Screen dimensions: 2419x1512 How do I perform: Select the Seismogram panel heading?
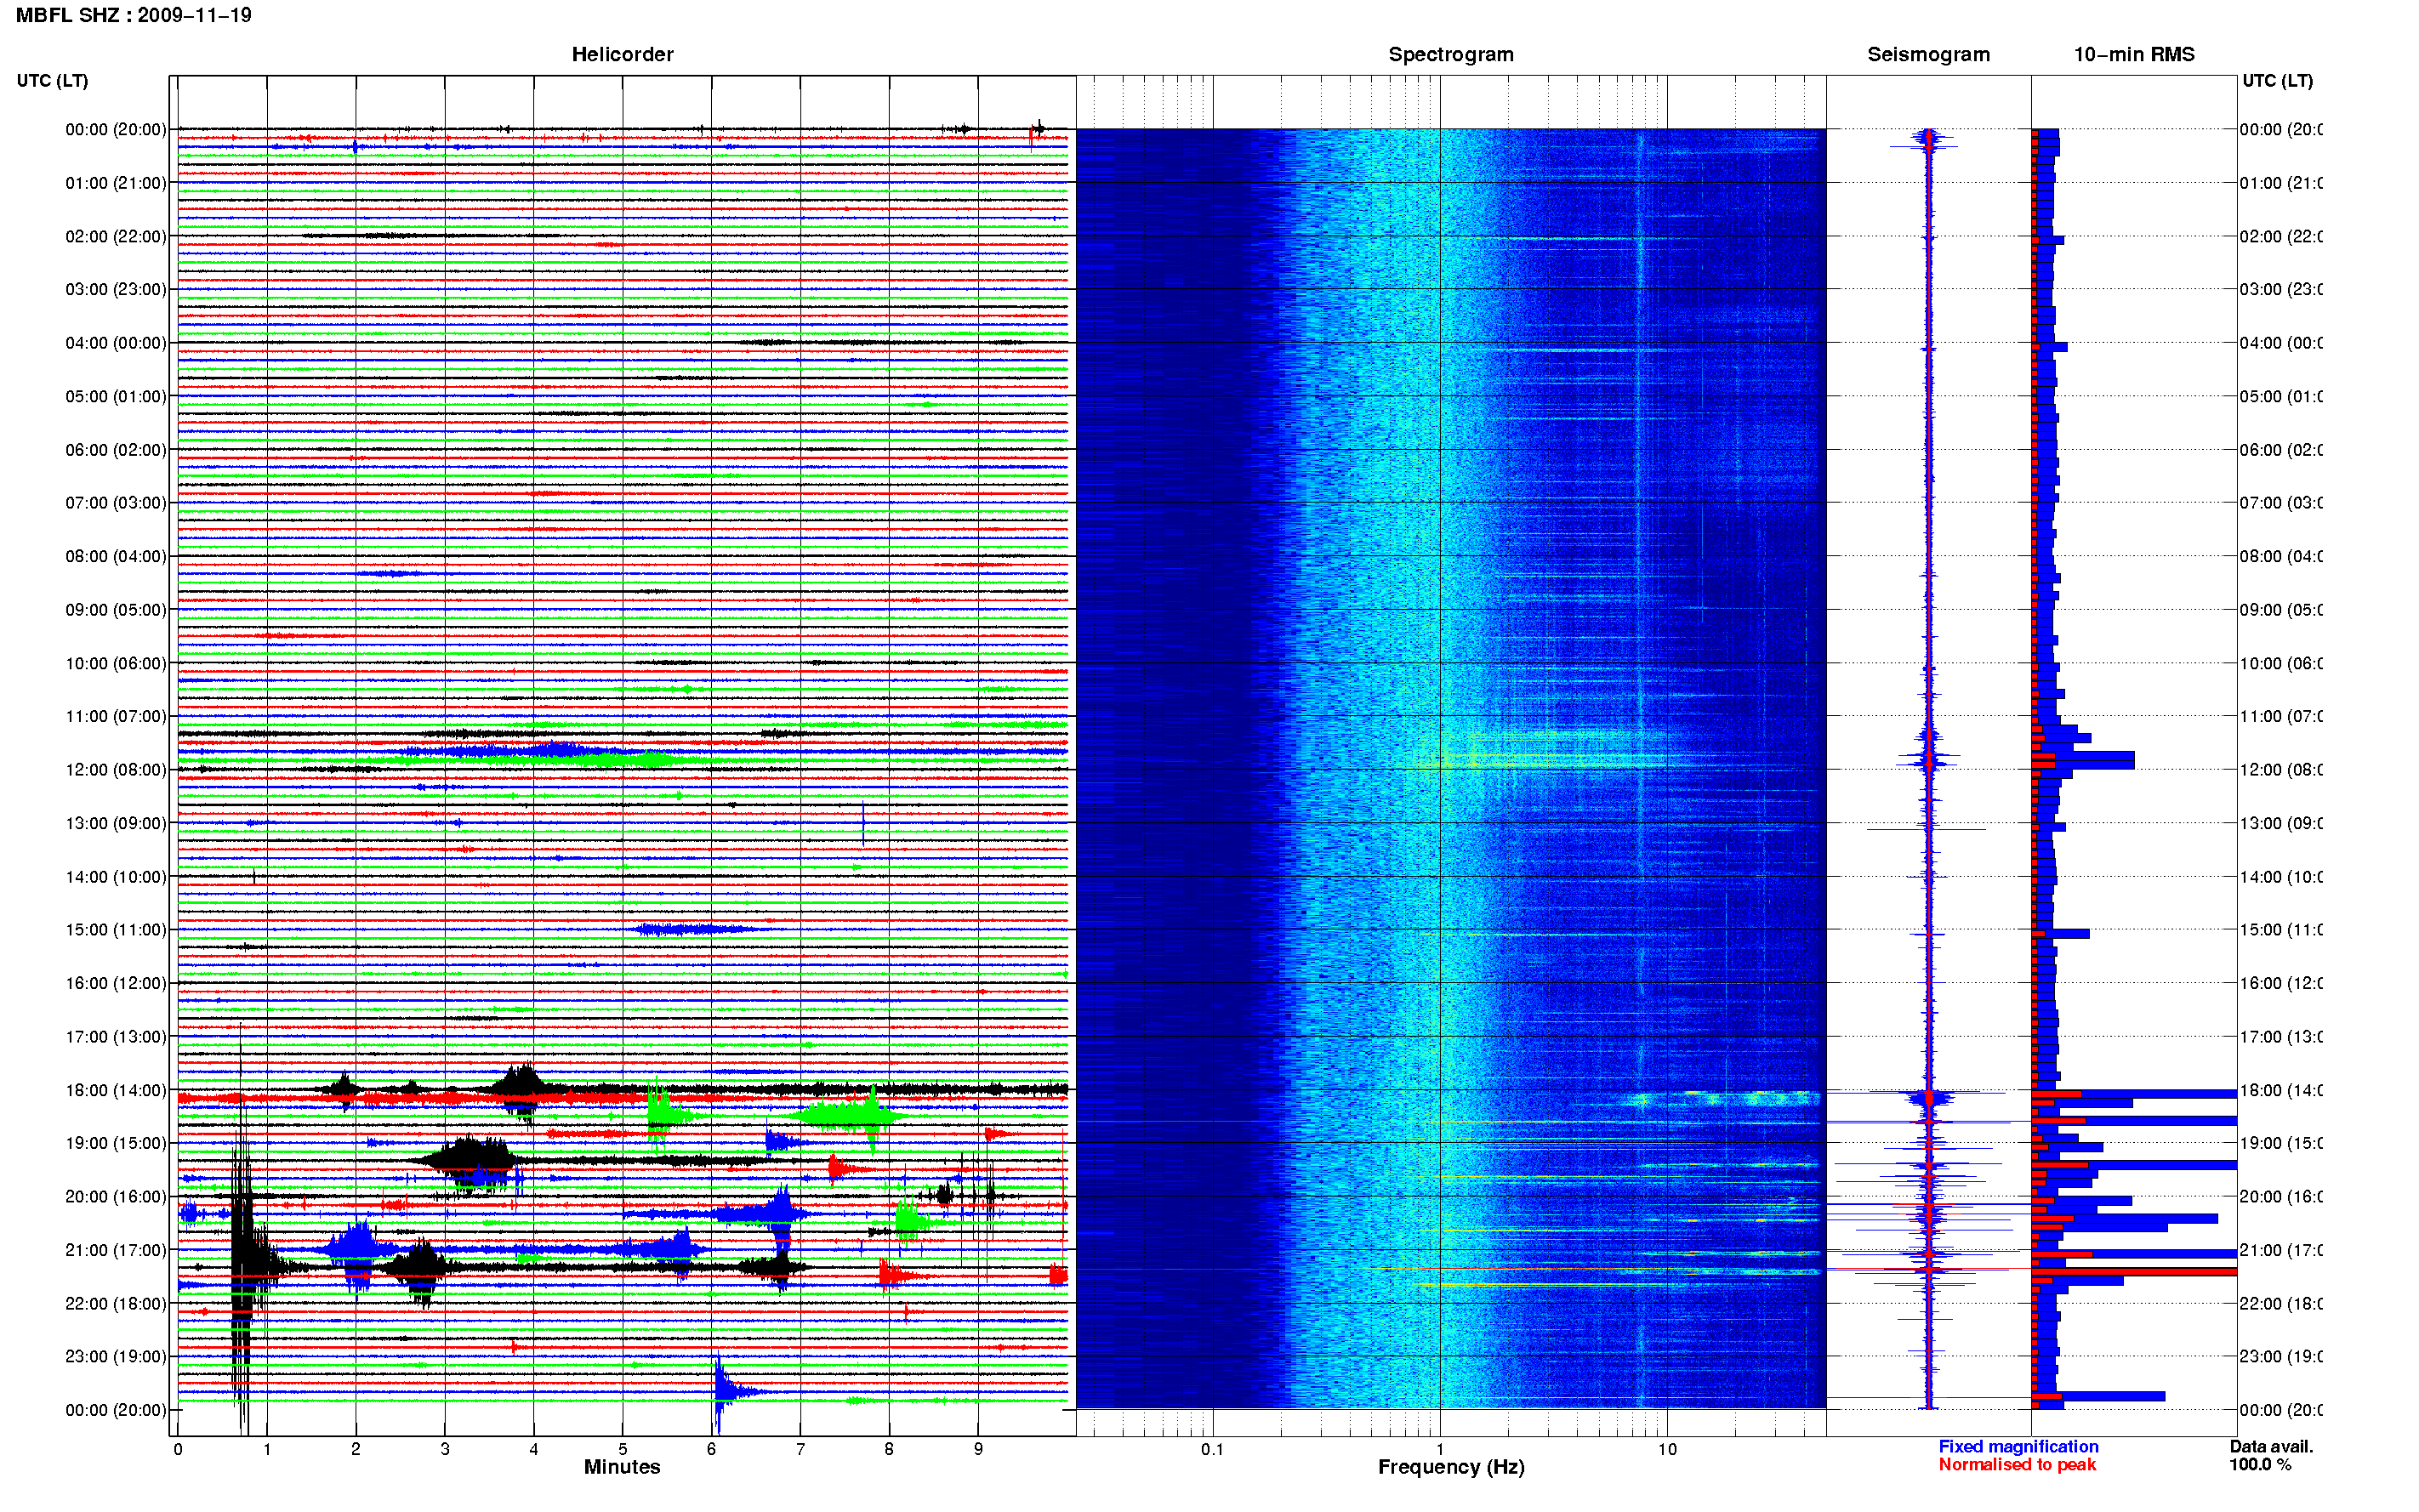click(x=1928, y=55)
